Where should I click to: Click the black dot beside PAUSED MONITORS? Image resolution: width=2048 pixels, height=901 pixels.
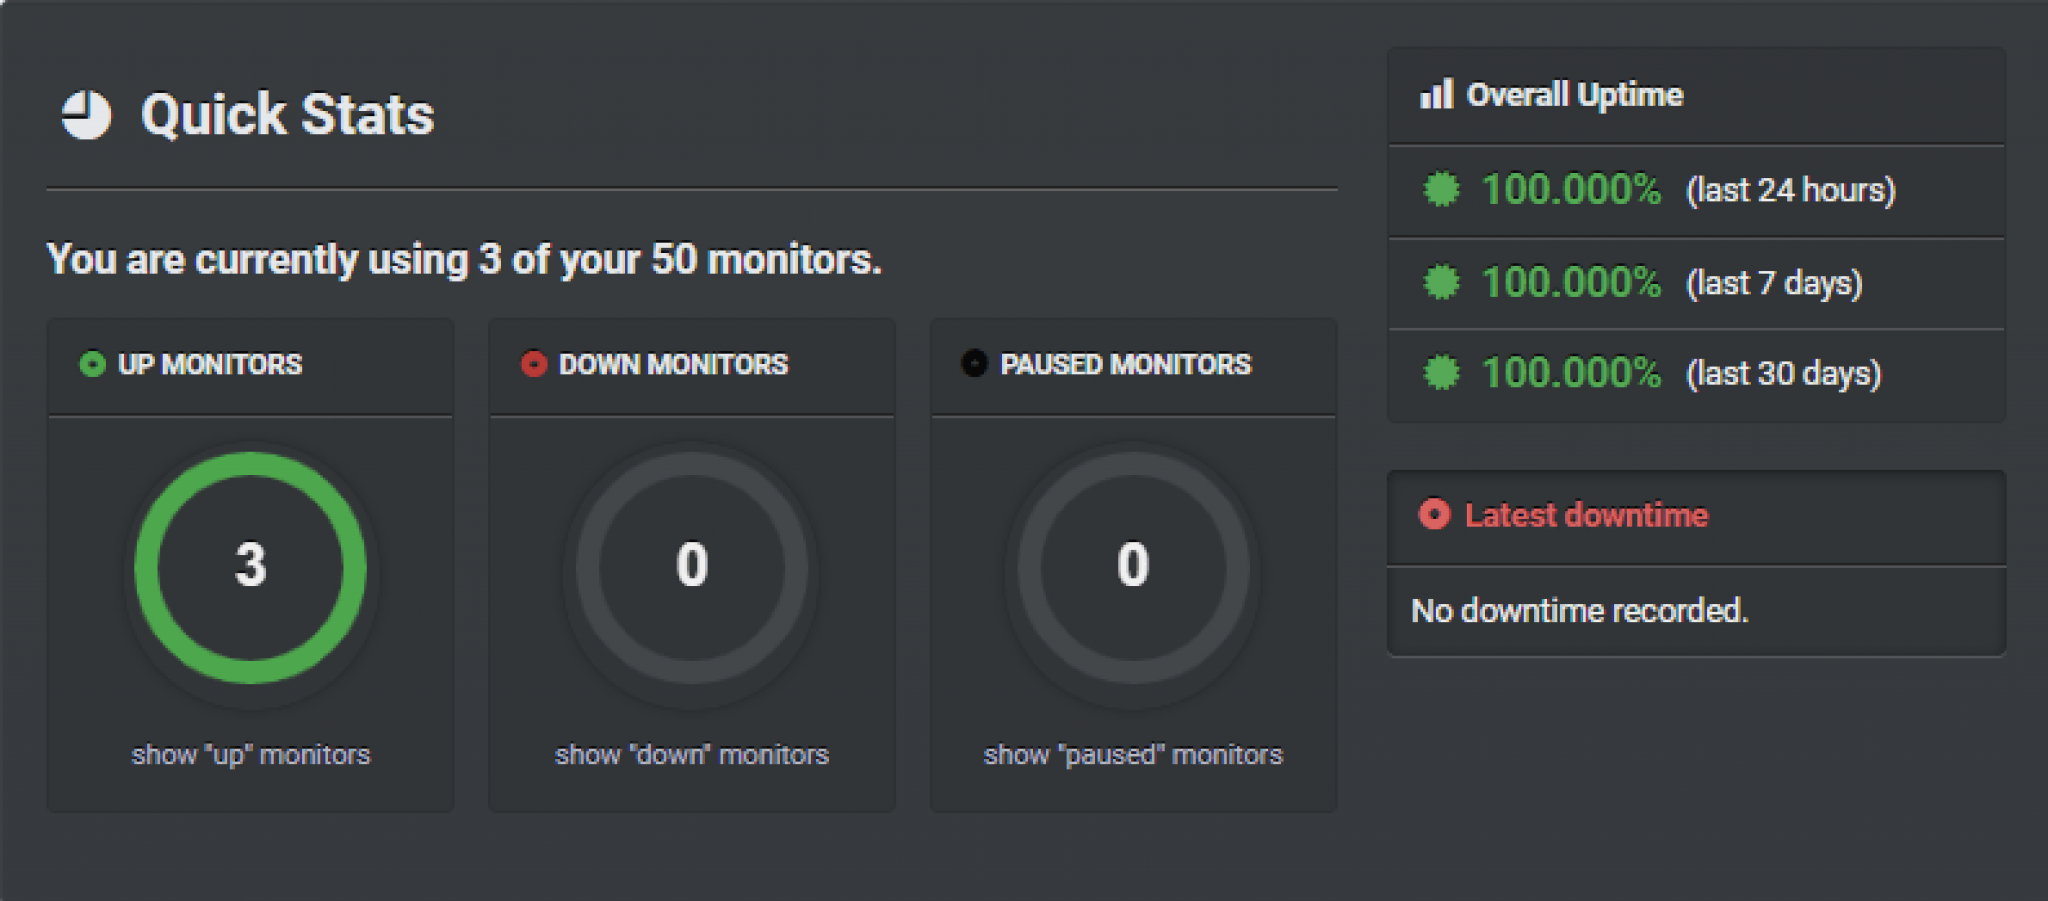[x=974, y=363]
